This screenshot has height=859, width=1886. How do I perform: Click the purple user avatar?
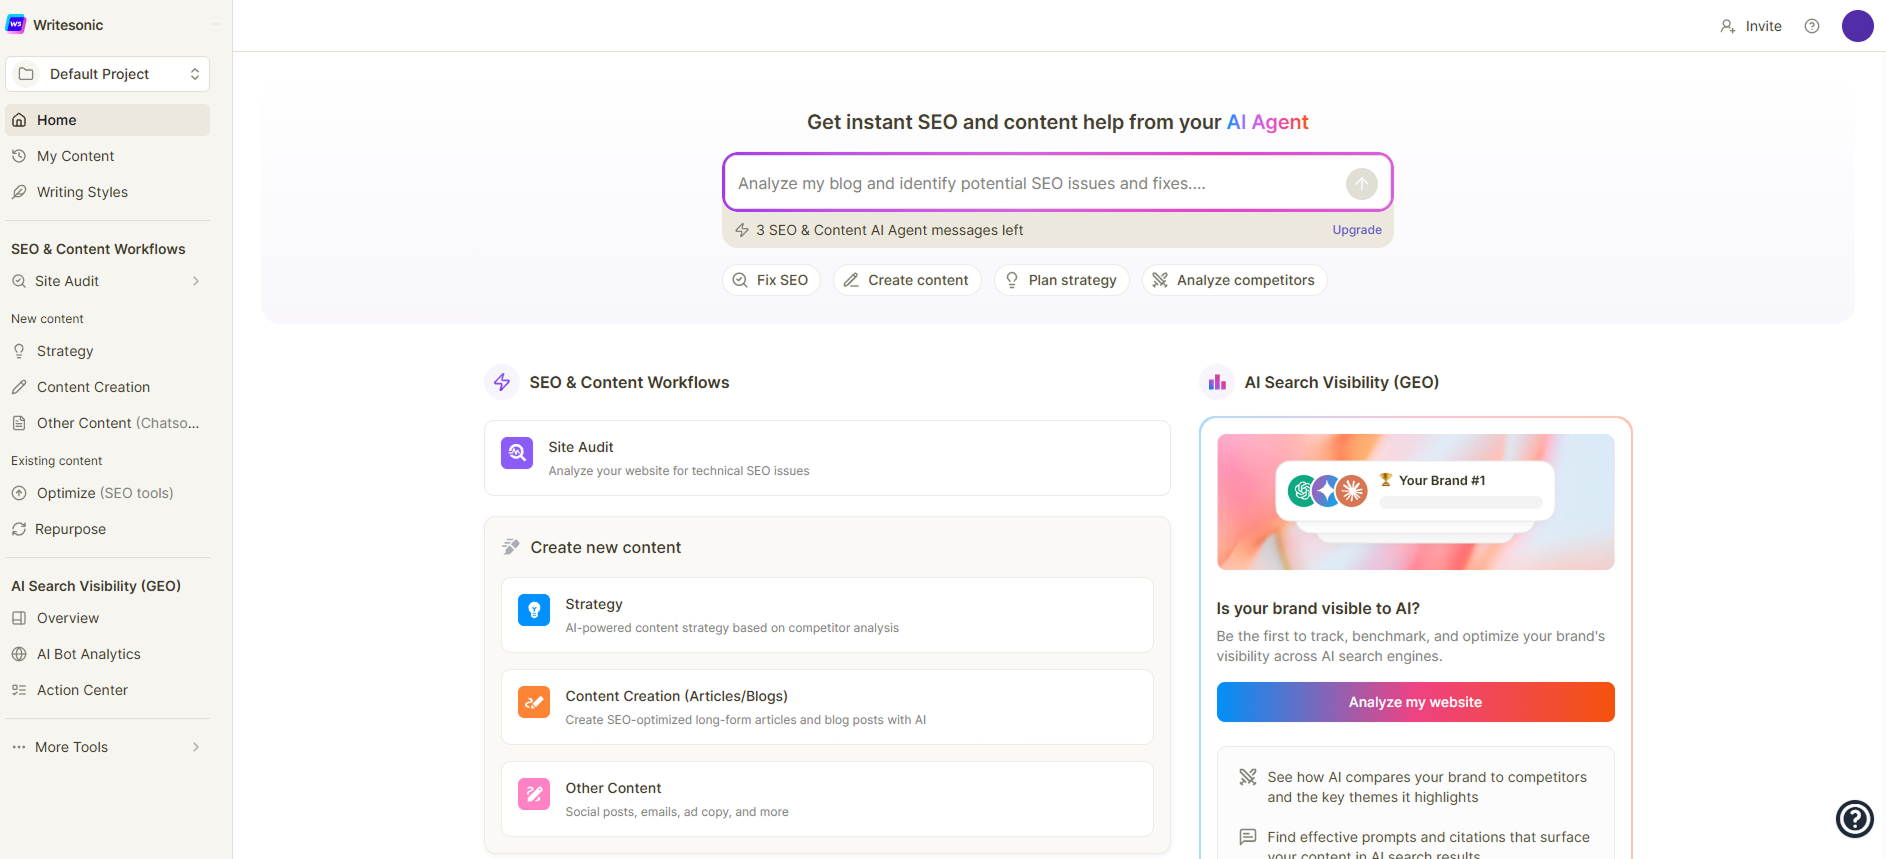[x=1857, y=26]
